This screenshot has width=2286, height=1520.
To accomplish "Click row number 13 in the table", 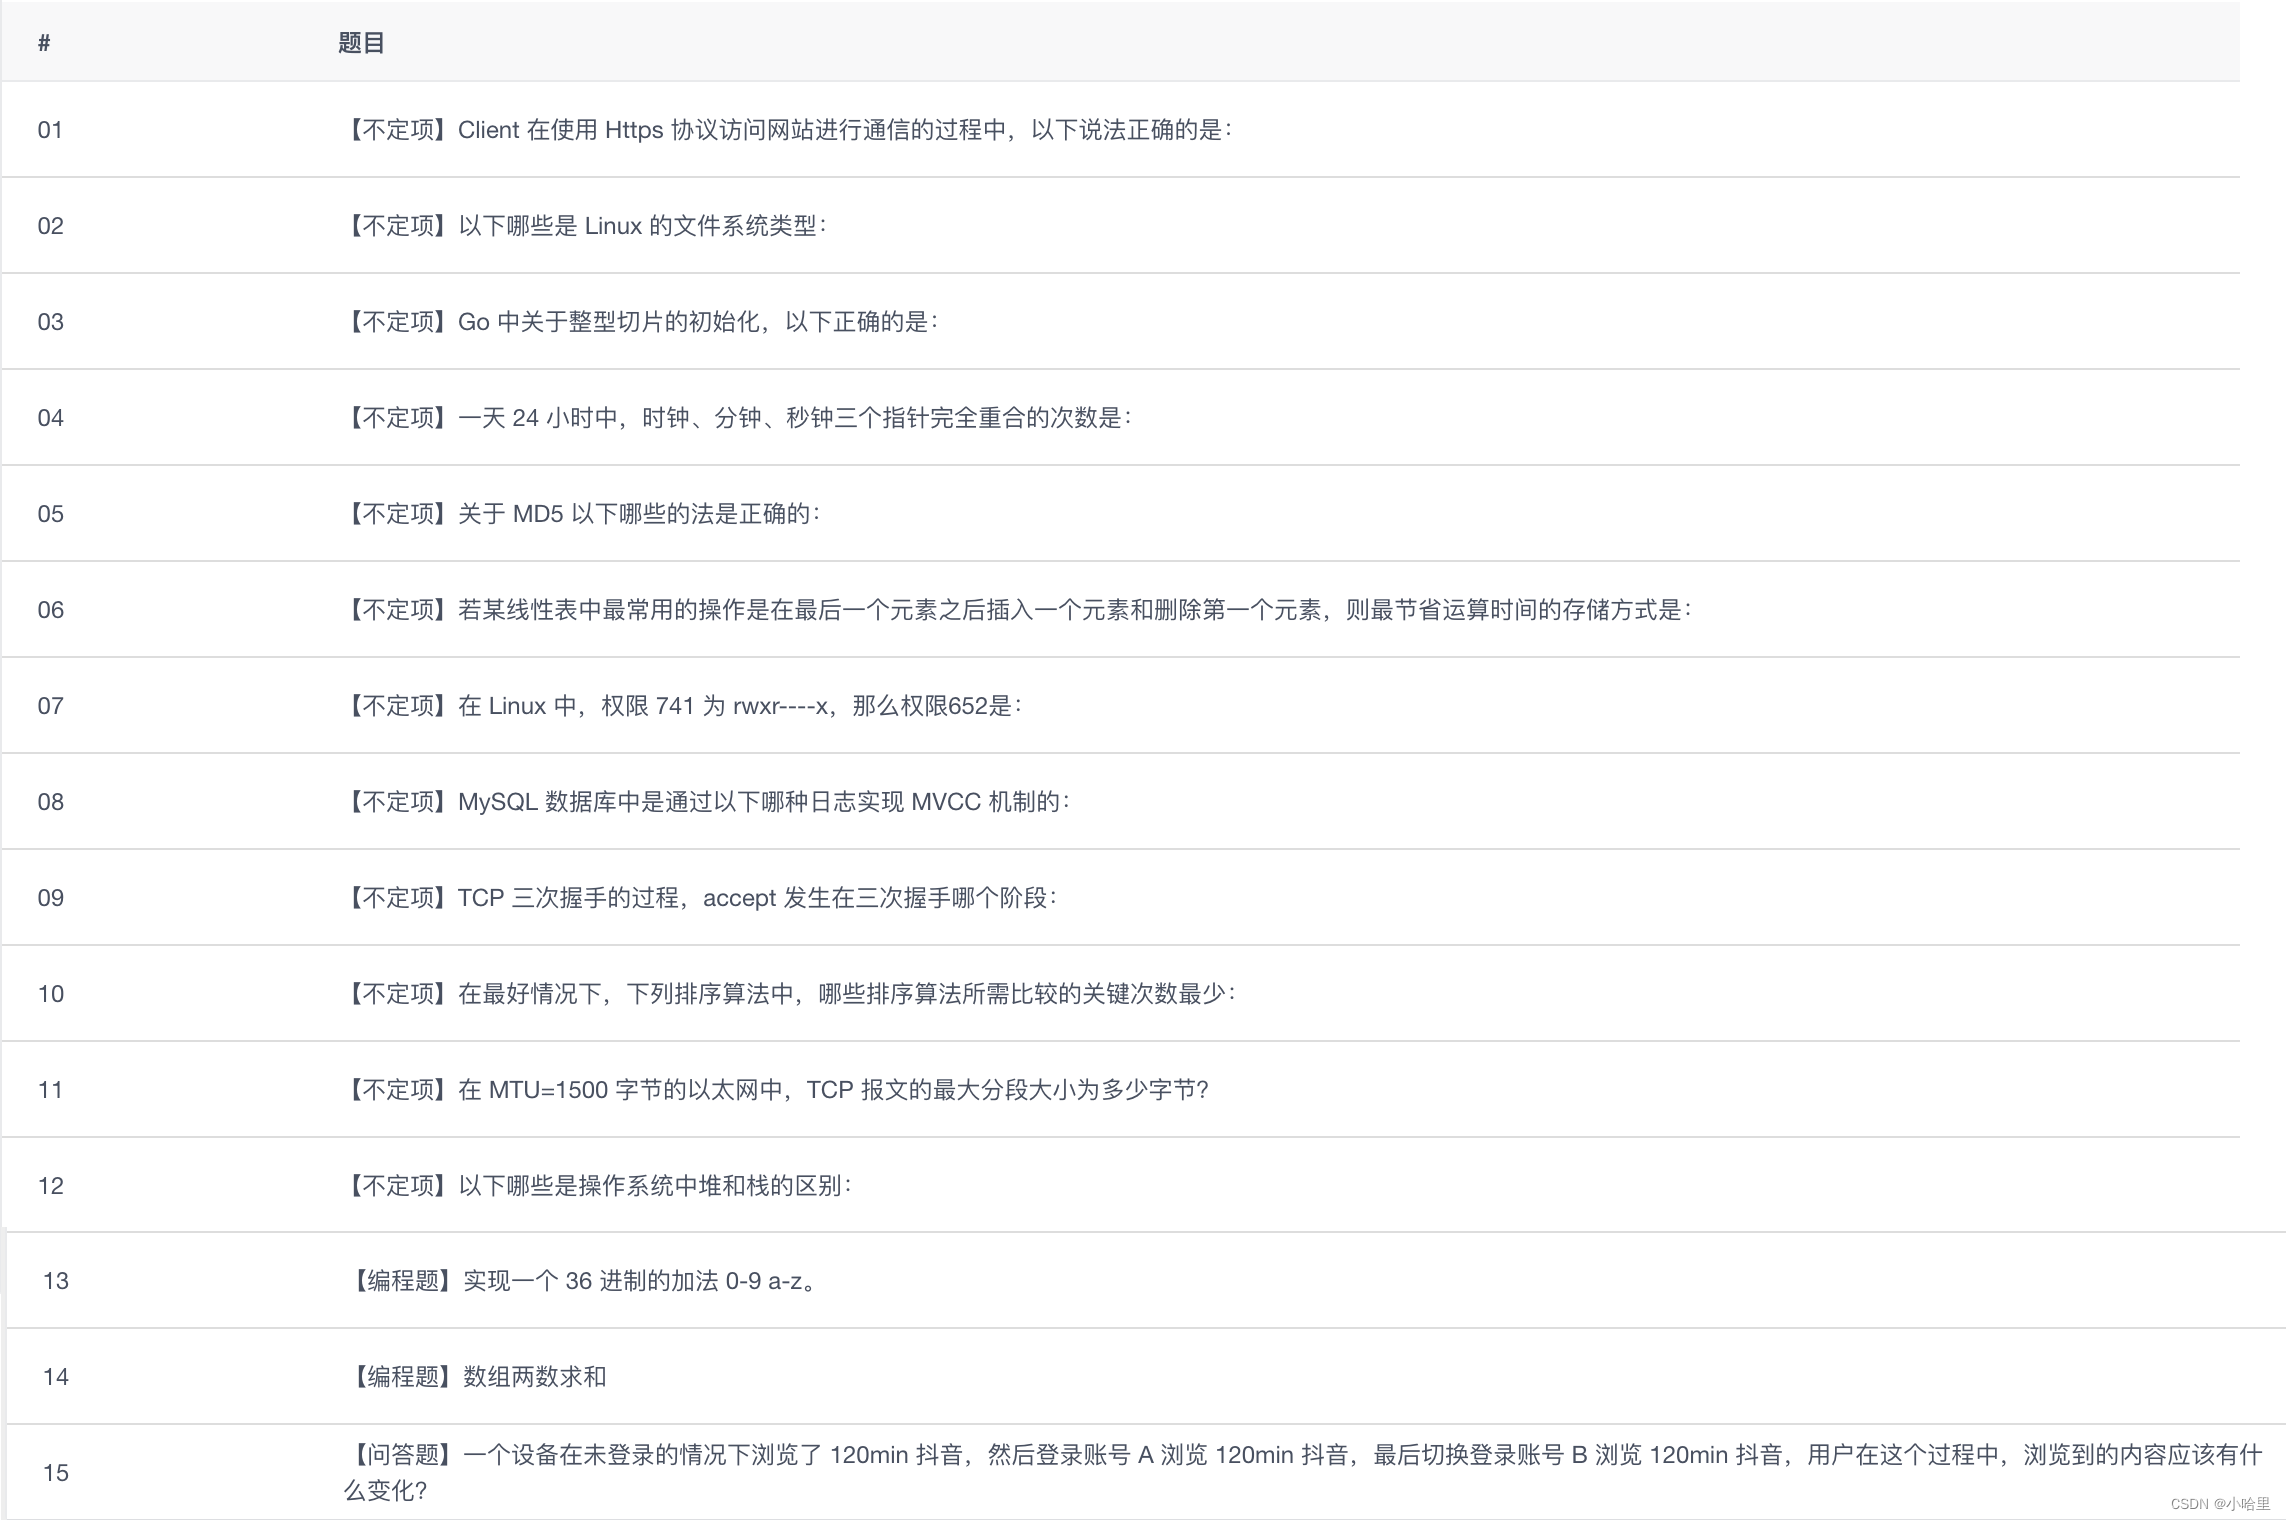I will 56,1281.
